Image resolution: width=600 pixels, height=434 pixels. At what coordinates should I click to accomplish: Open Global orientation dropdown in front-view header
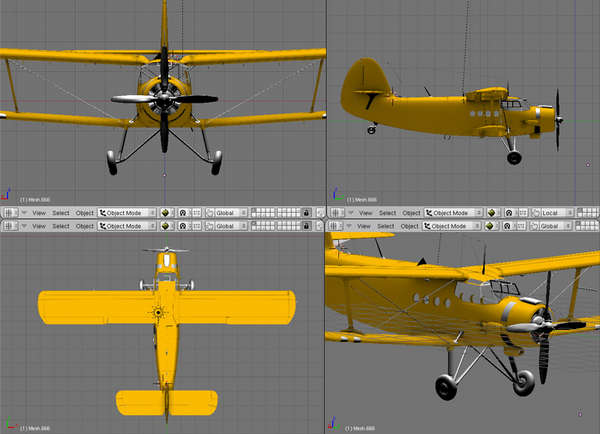pos(231,213)
